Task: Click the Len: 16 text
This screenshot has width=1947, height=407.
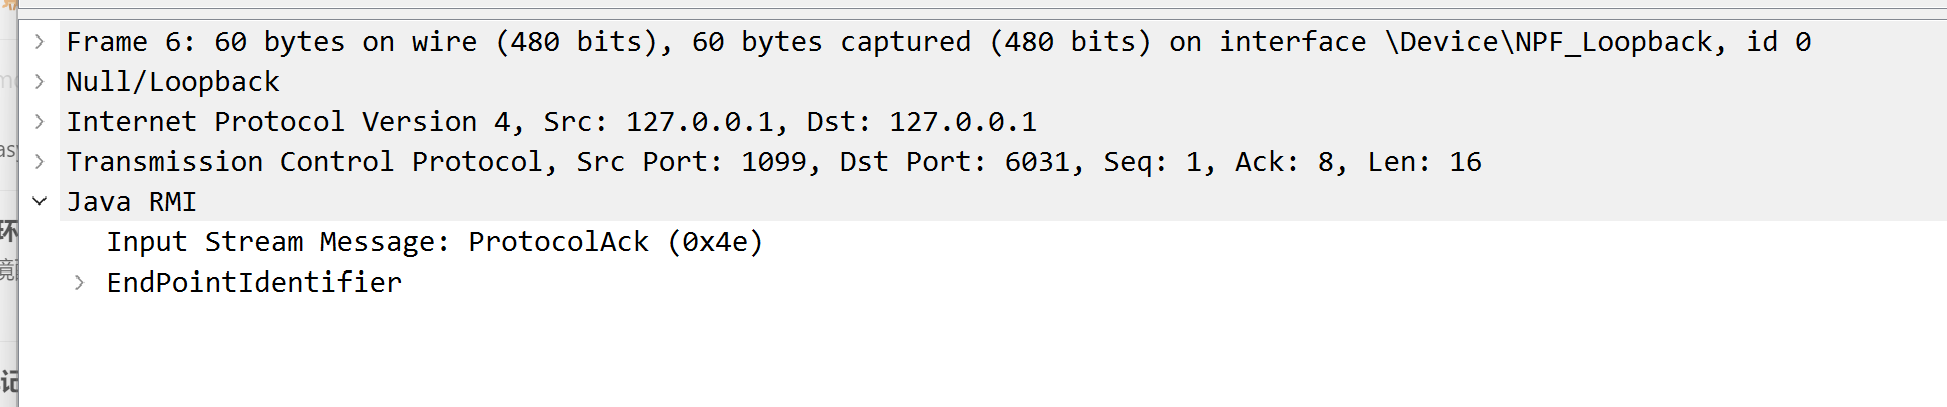Action: [x=1424, y=161]
